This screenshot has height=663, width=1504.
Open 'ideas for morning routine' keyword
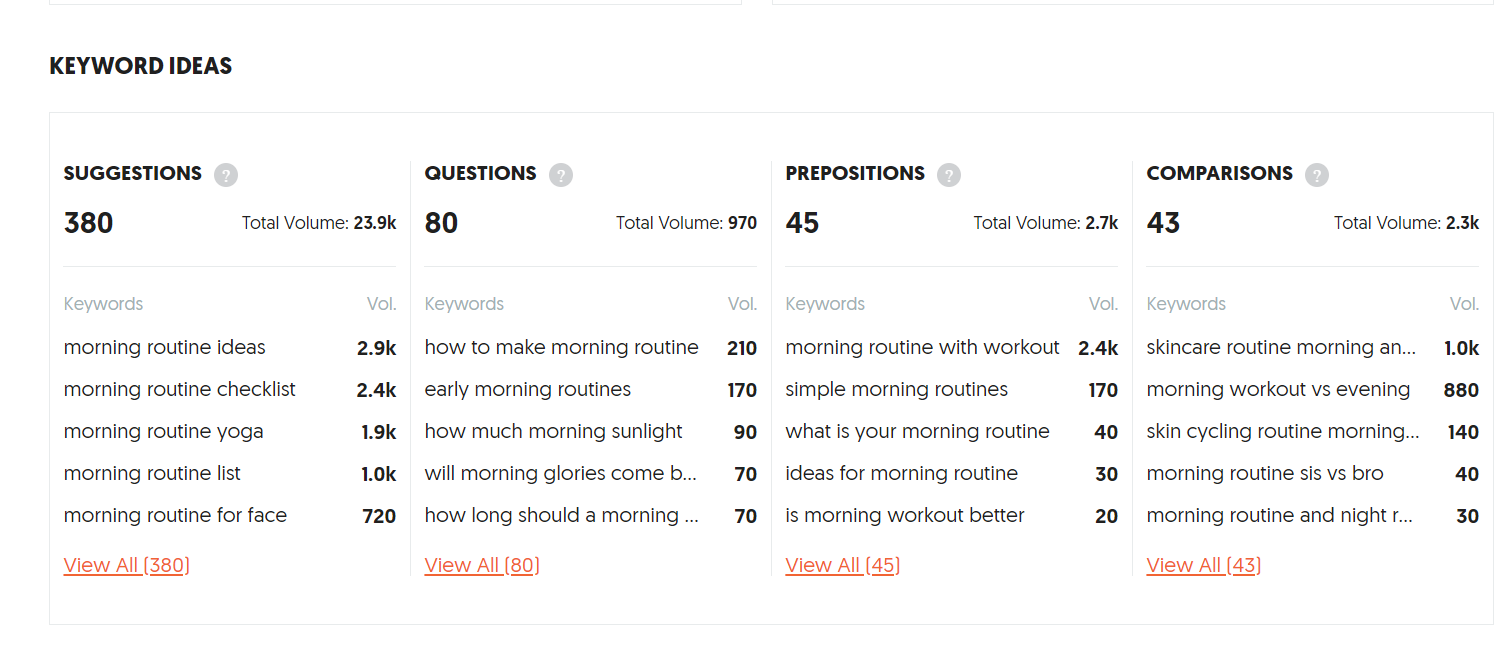pos(902,474)
